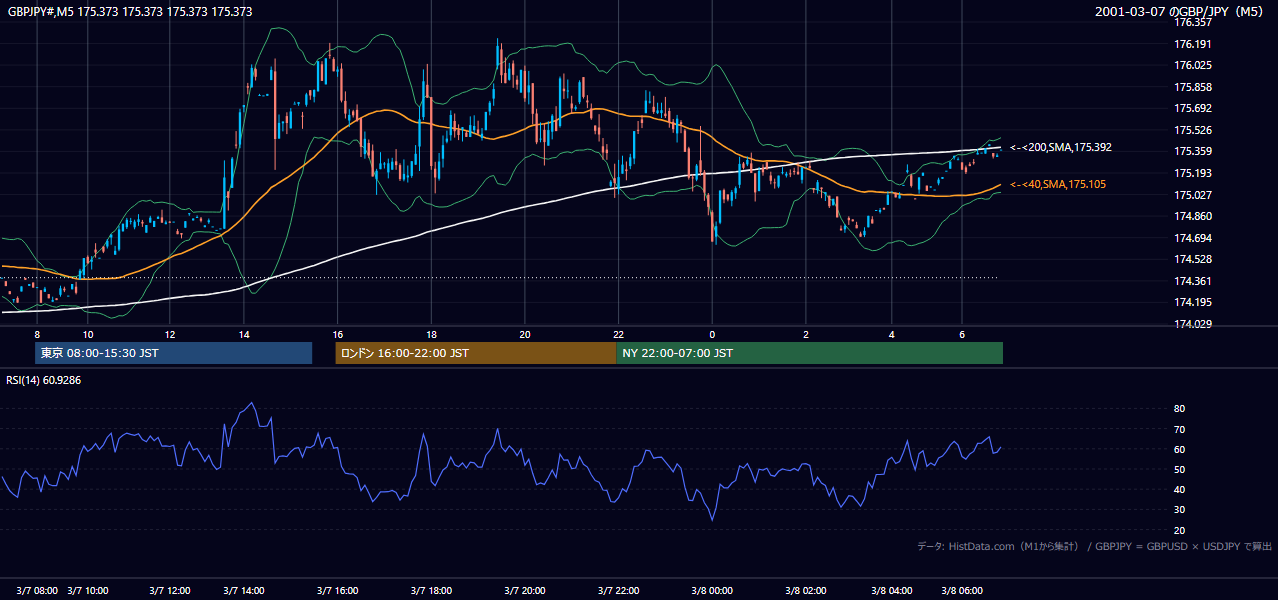Image resolution: width=1278 pixels, height=600 pixels.
Task: Click RSI scale level 60
Action: (x=1179, y=449)
